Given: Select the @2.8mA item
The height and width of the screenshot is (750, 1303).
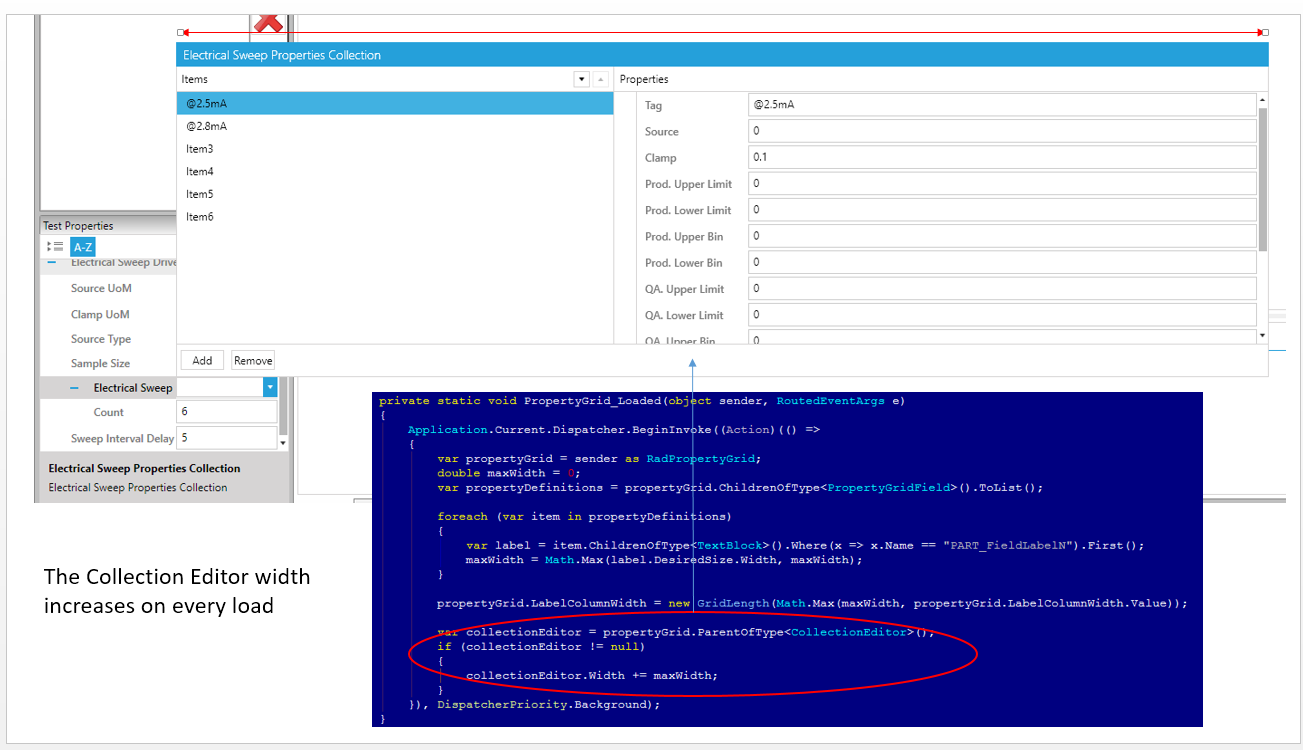Looking at the screenshot, I should point(395,126).
